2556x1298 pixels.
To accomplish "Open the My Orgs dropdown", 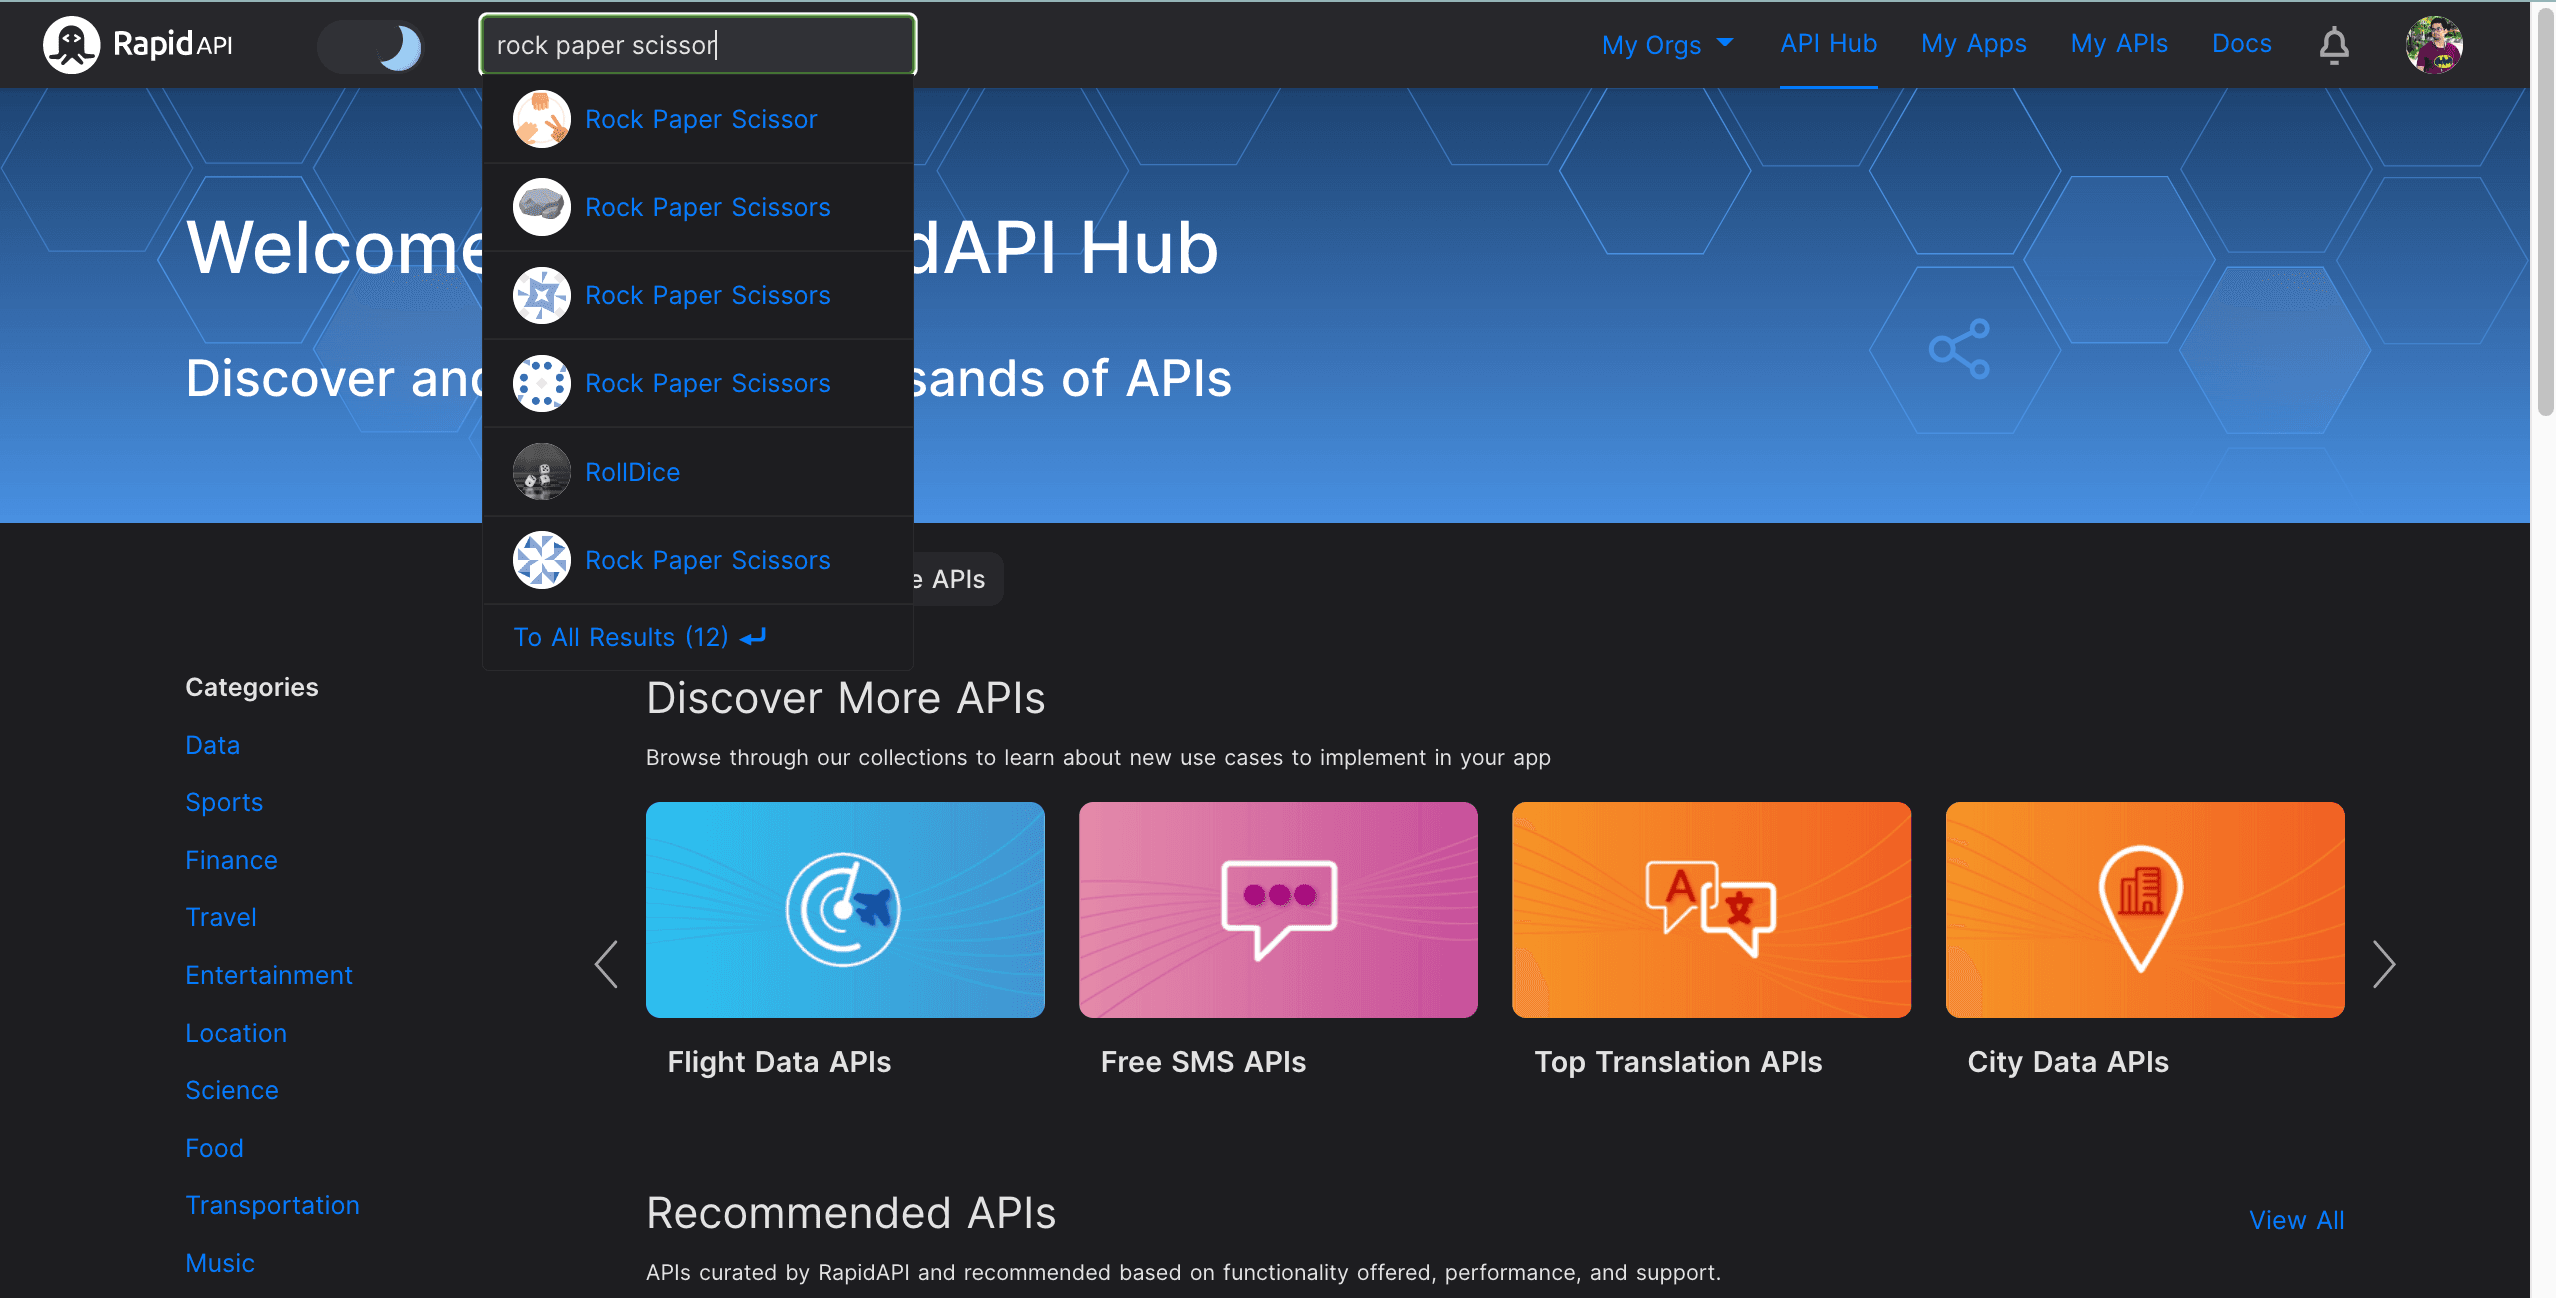I will tap(1667, 45).
